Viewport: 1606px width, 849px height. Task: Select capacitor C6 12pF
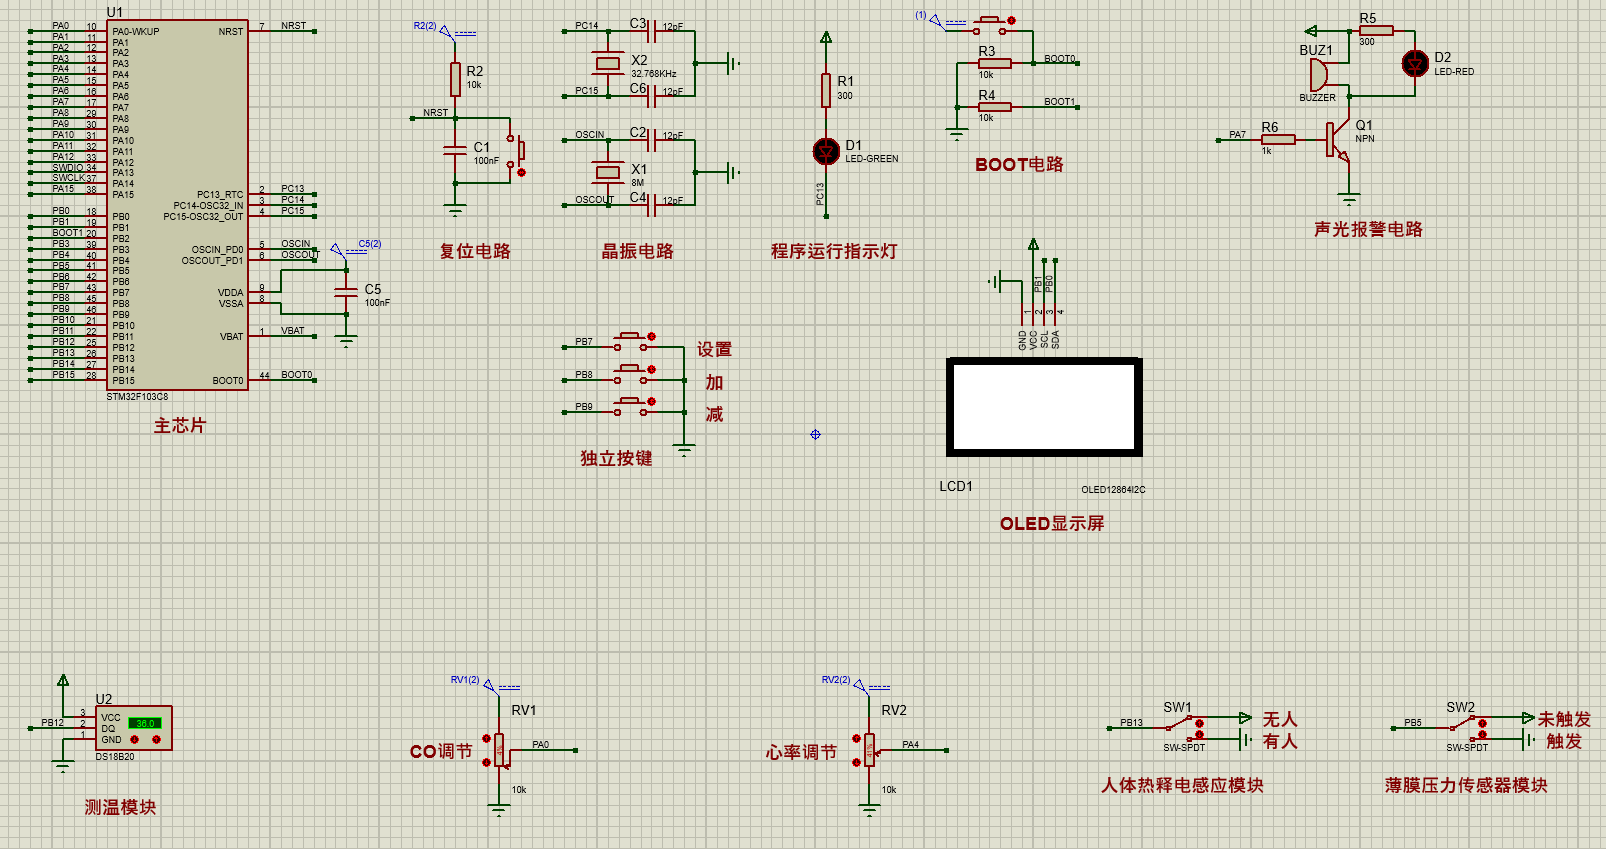click(x=652, y=97)
